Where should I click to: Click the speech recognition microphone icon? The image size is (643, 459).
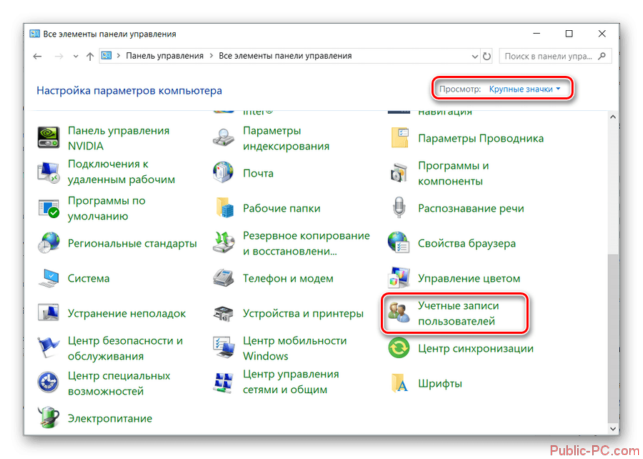(399, 207)
